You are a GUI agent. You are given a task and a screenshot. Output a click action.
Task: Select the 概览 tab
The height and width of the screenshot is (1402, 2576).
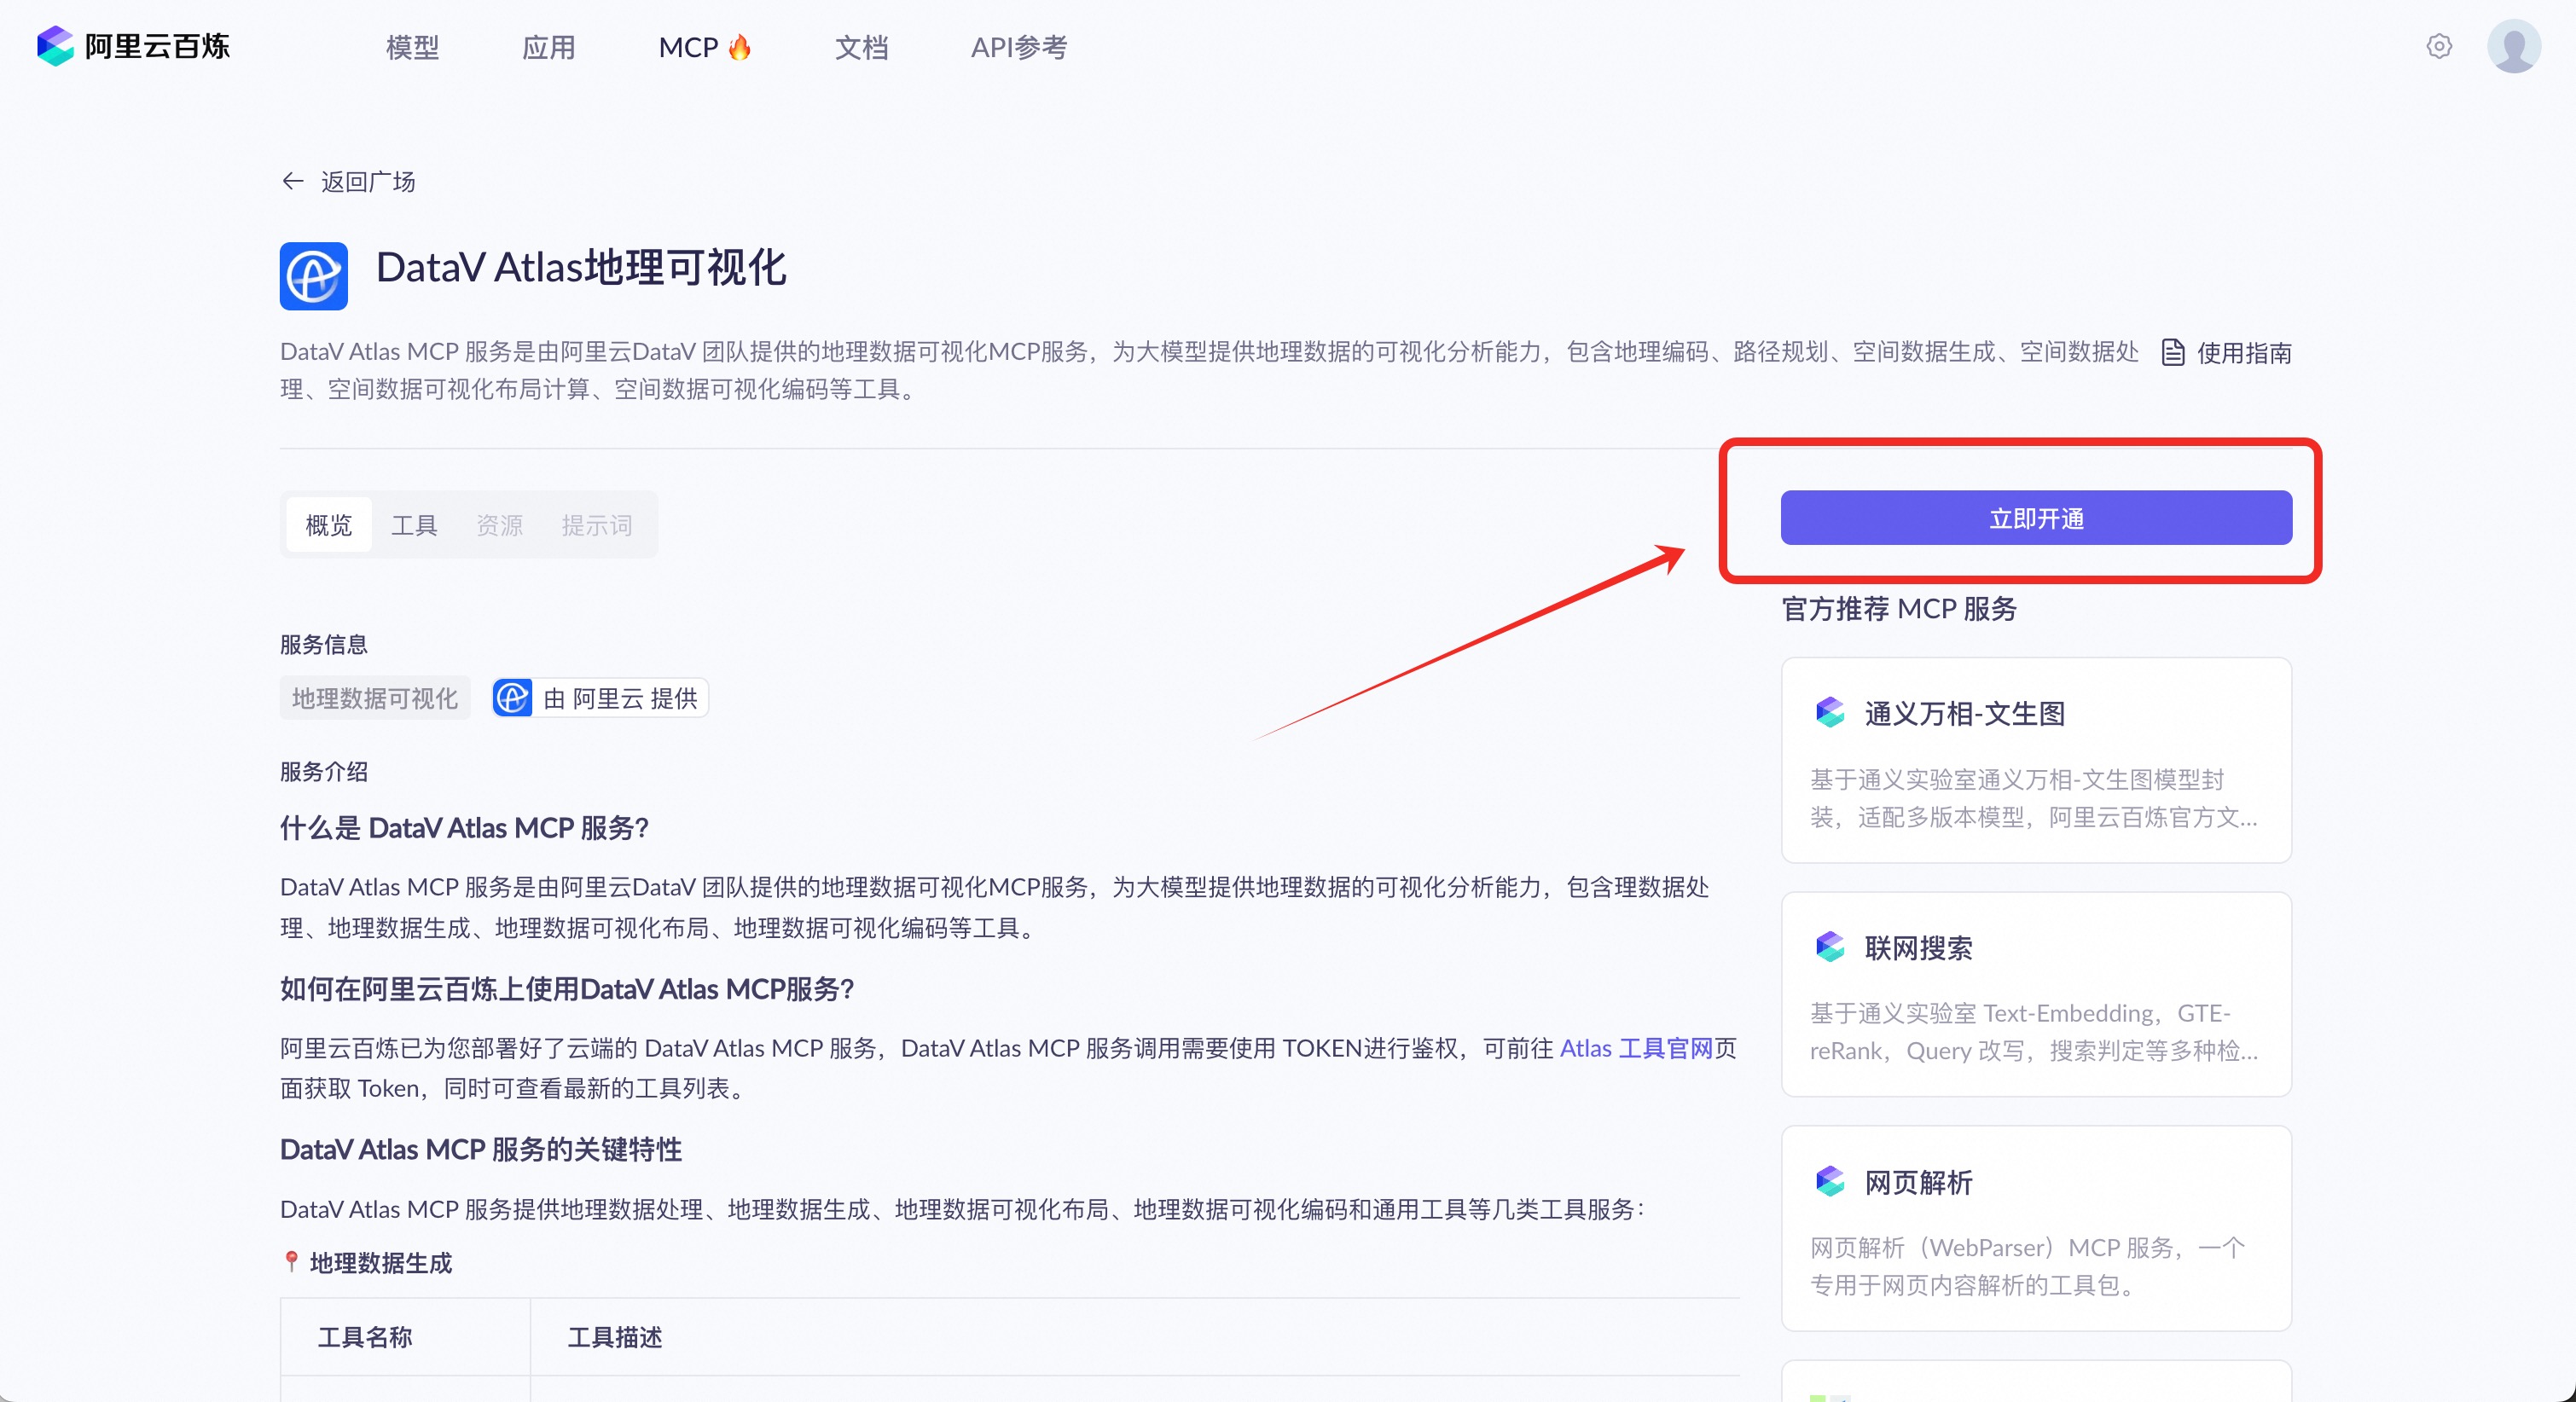click(329, 525)
